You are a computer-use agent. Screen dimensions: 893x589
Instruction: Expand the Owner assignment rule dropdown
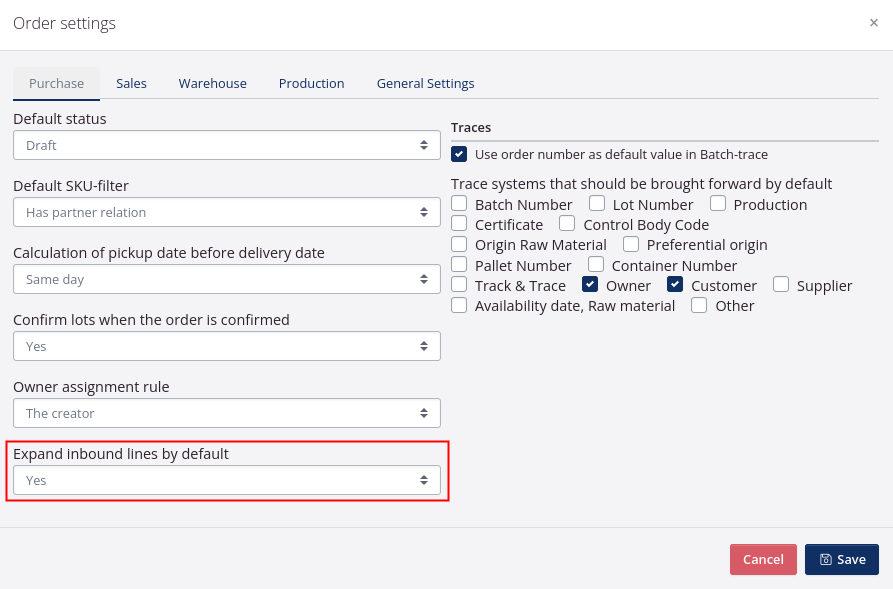(x=226, y=413)
